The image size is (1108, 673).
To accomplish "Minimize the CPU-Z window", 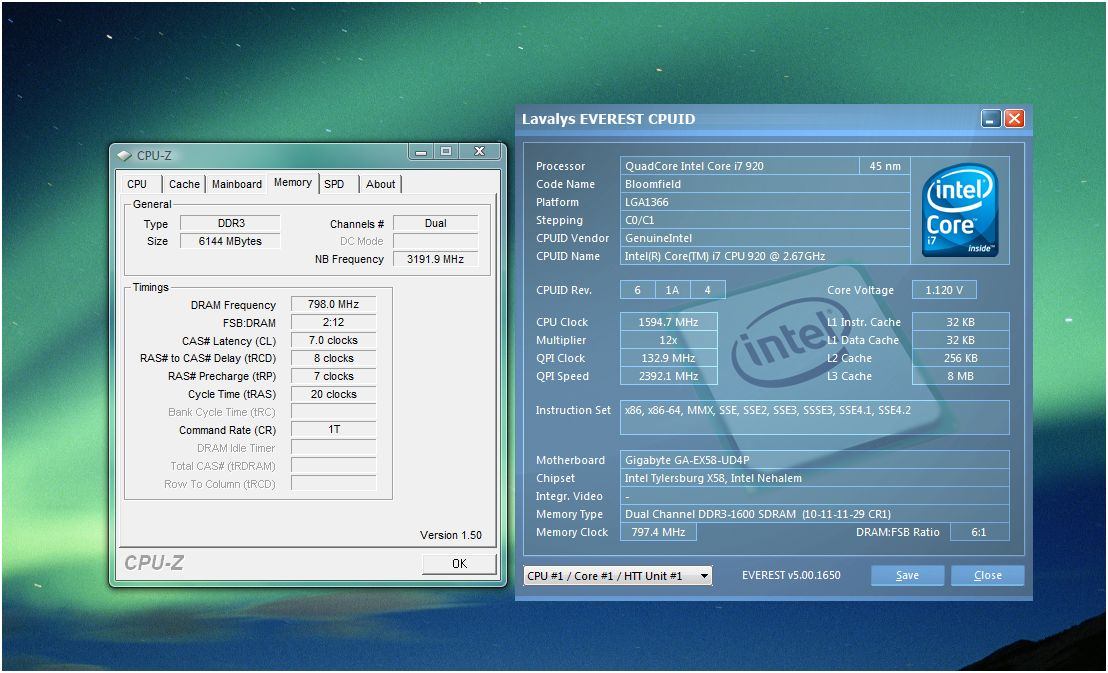I will [421, 151].
